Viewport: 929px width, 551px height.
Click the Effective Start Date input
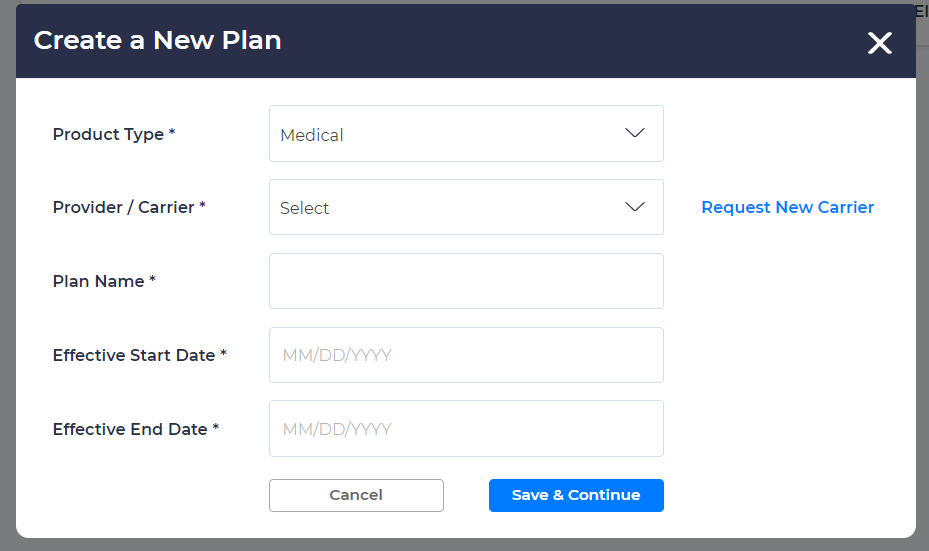[x=466, y=355]
